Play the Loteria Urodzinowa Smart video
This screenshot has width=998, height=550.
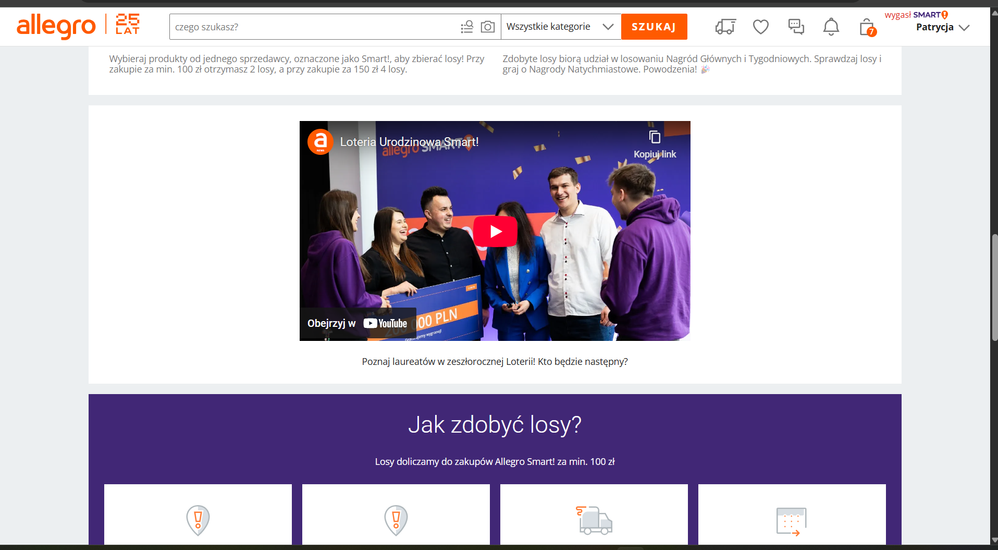click(x=495, y=231)
